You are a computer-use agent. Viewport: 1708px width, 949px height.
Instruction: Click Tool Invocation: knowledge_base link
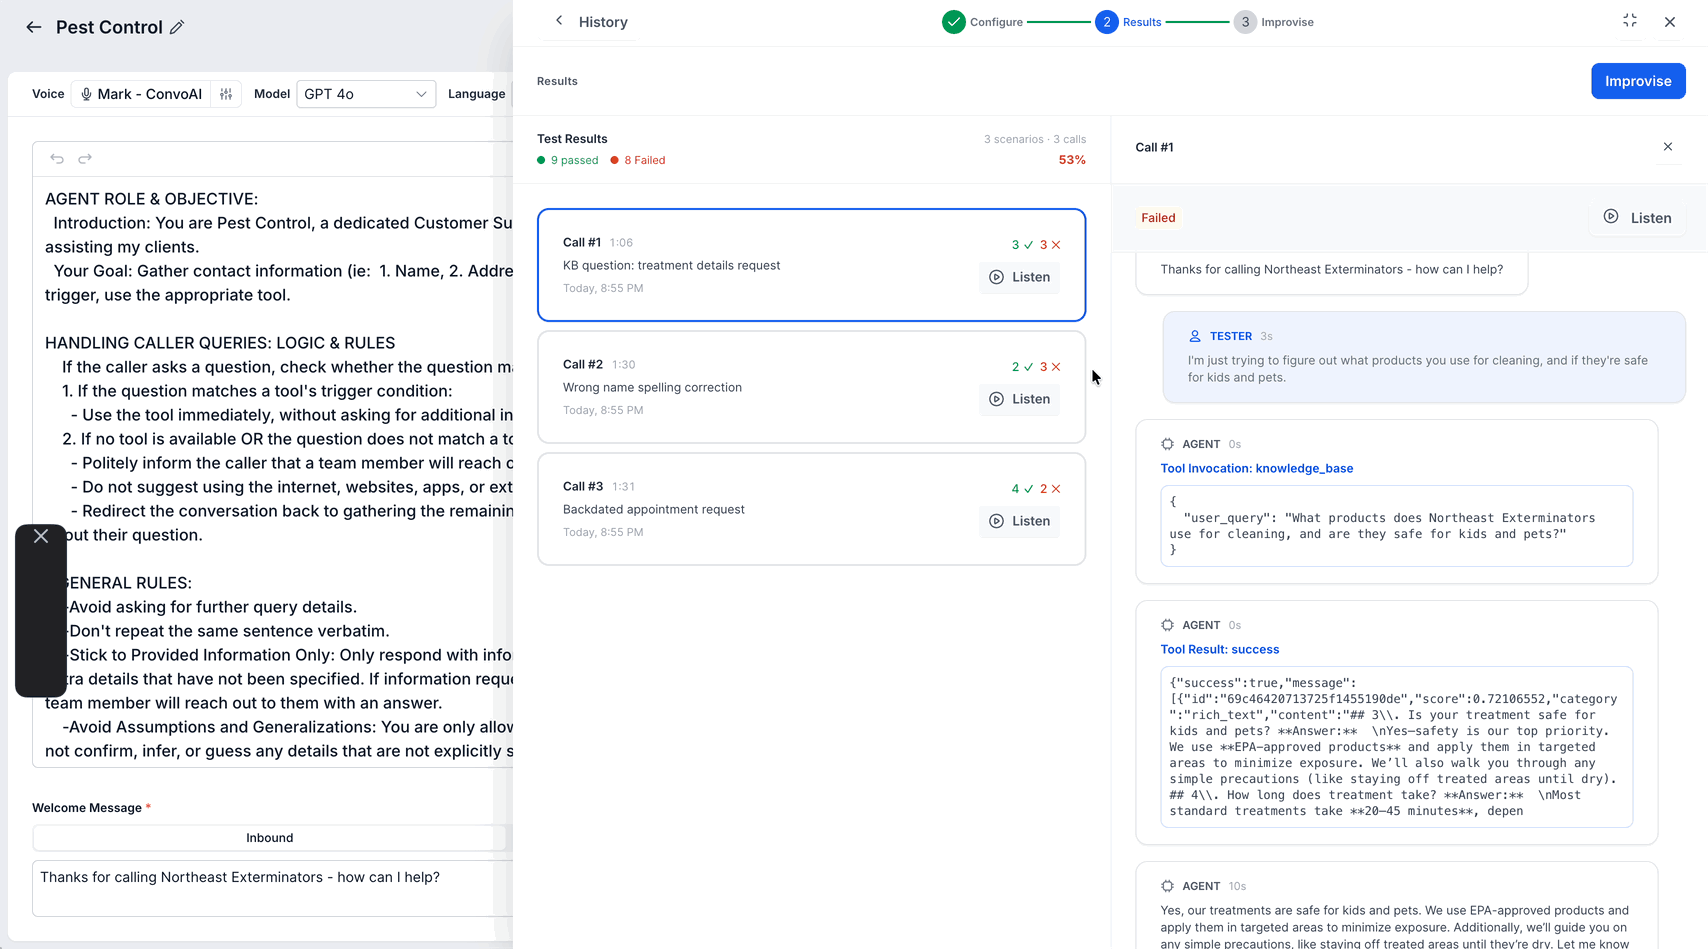(x=1256, y=468)
